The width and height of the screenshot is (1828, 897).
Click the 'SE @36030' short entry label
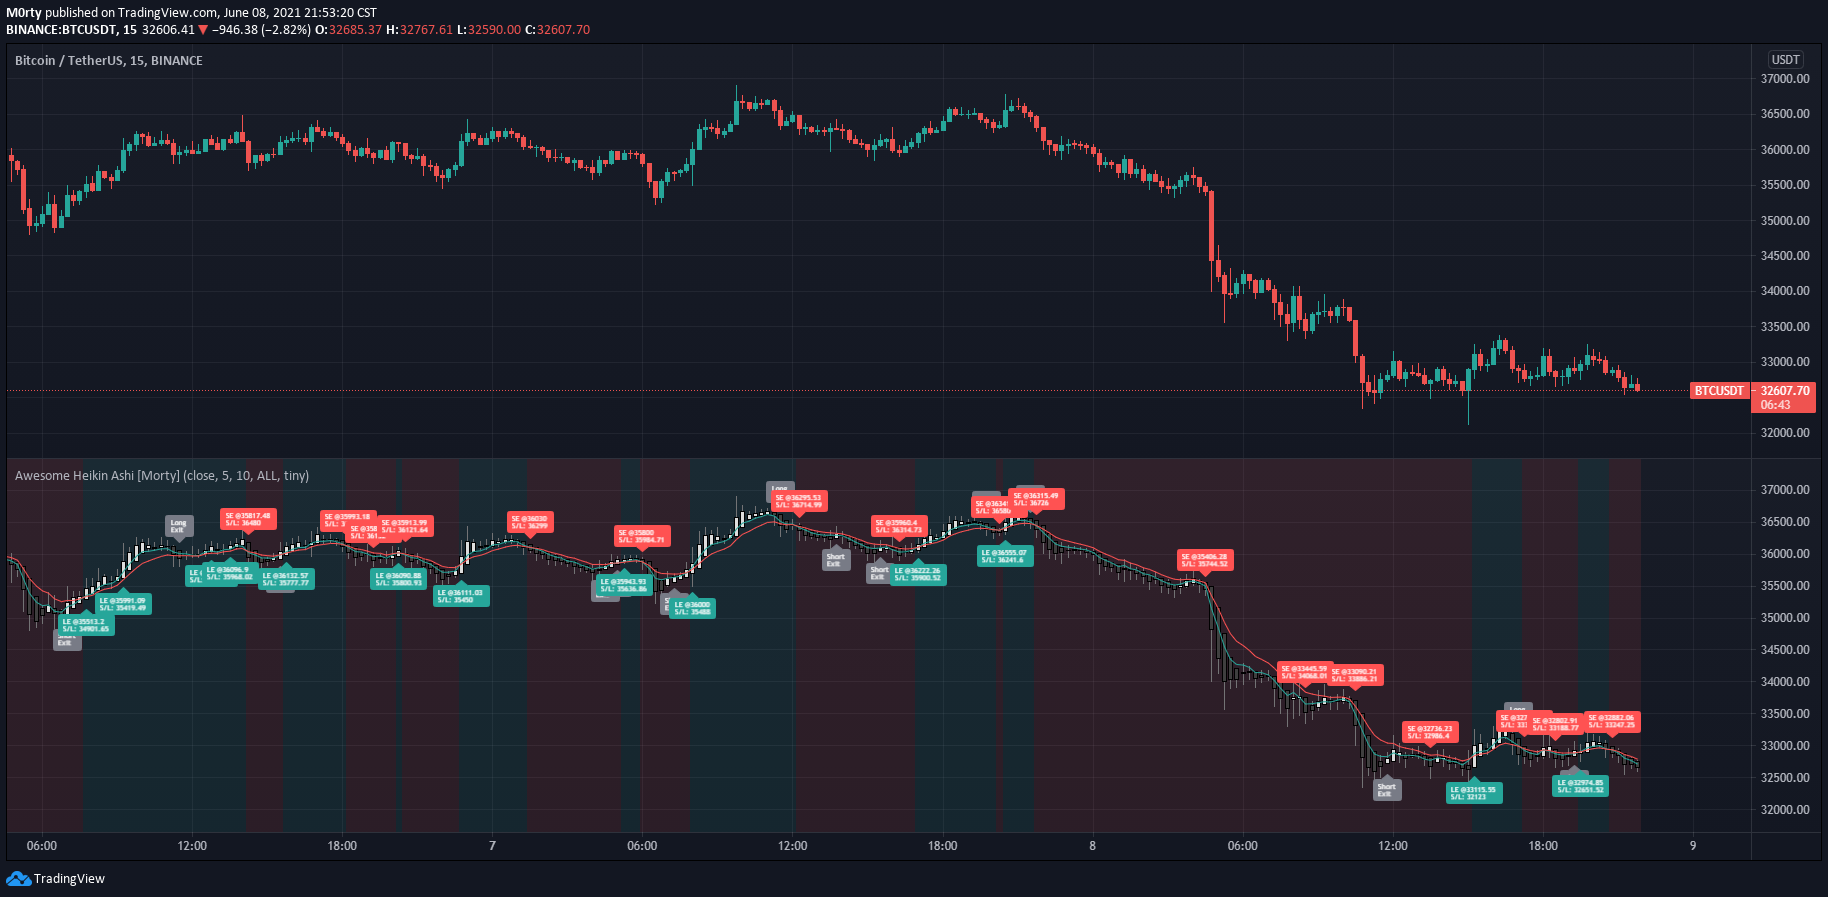point(531,522)
